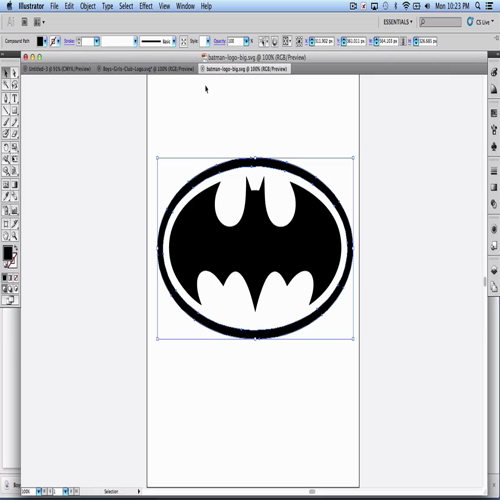This screenshot has width=500, height=500.
Task: Expand the stroke weight dropdown
Action: 97,41
